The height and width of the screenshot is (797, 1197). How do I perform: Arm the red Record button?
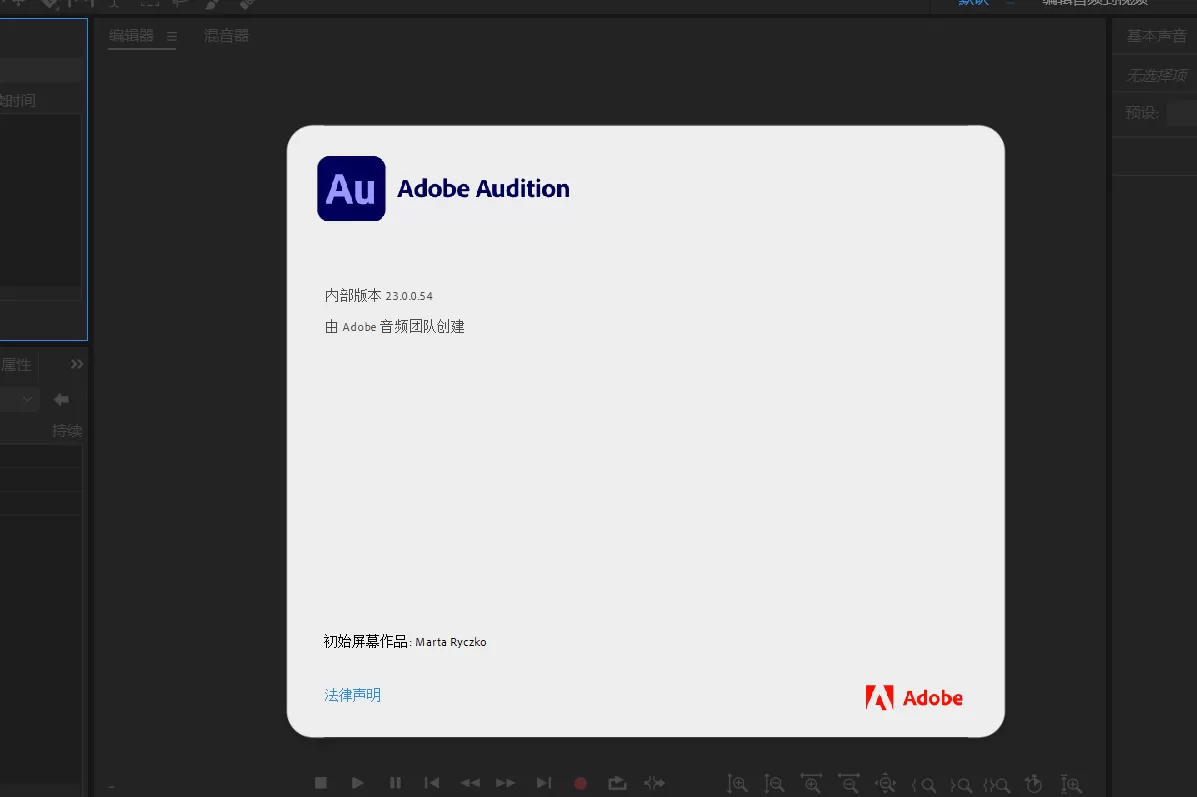(x=580, y=783)
